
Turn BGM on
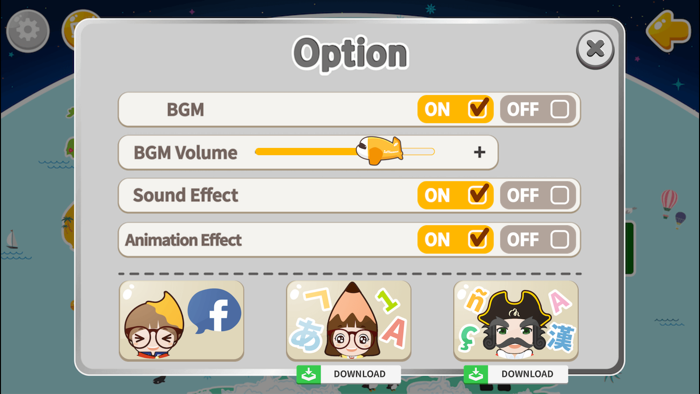pos(455,109)
